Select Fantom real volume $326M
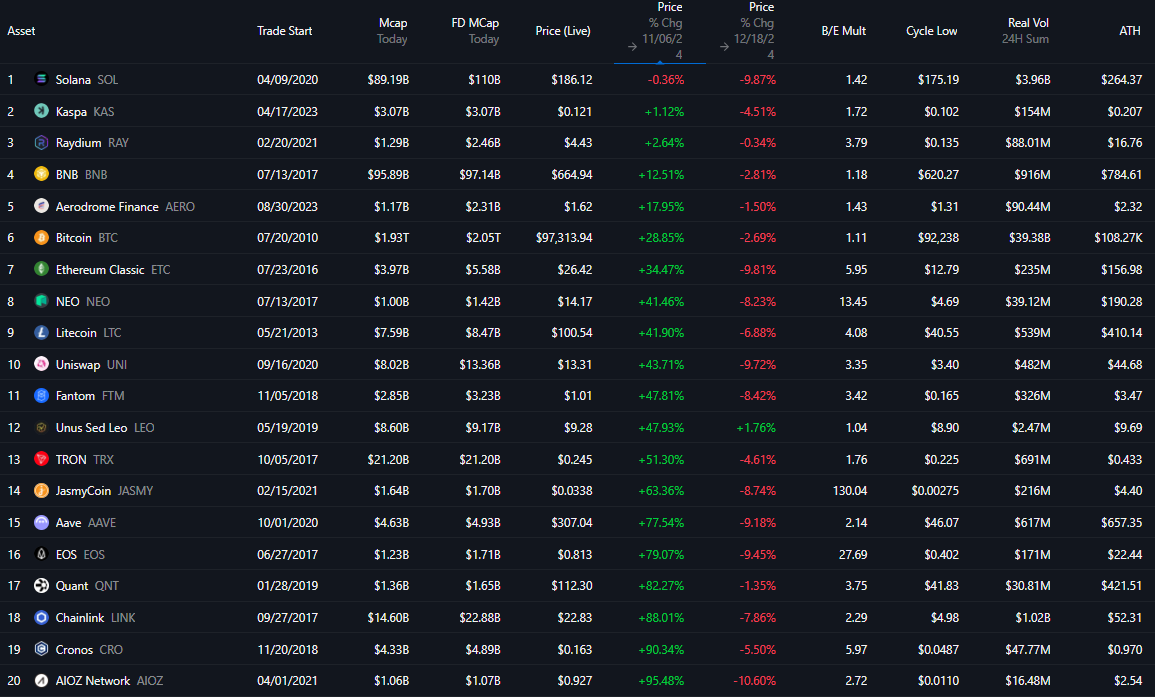This screenshot has height=697, width=1155. click(1033, 396)
